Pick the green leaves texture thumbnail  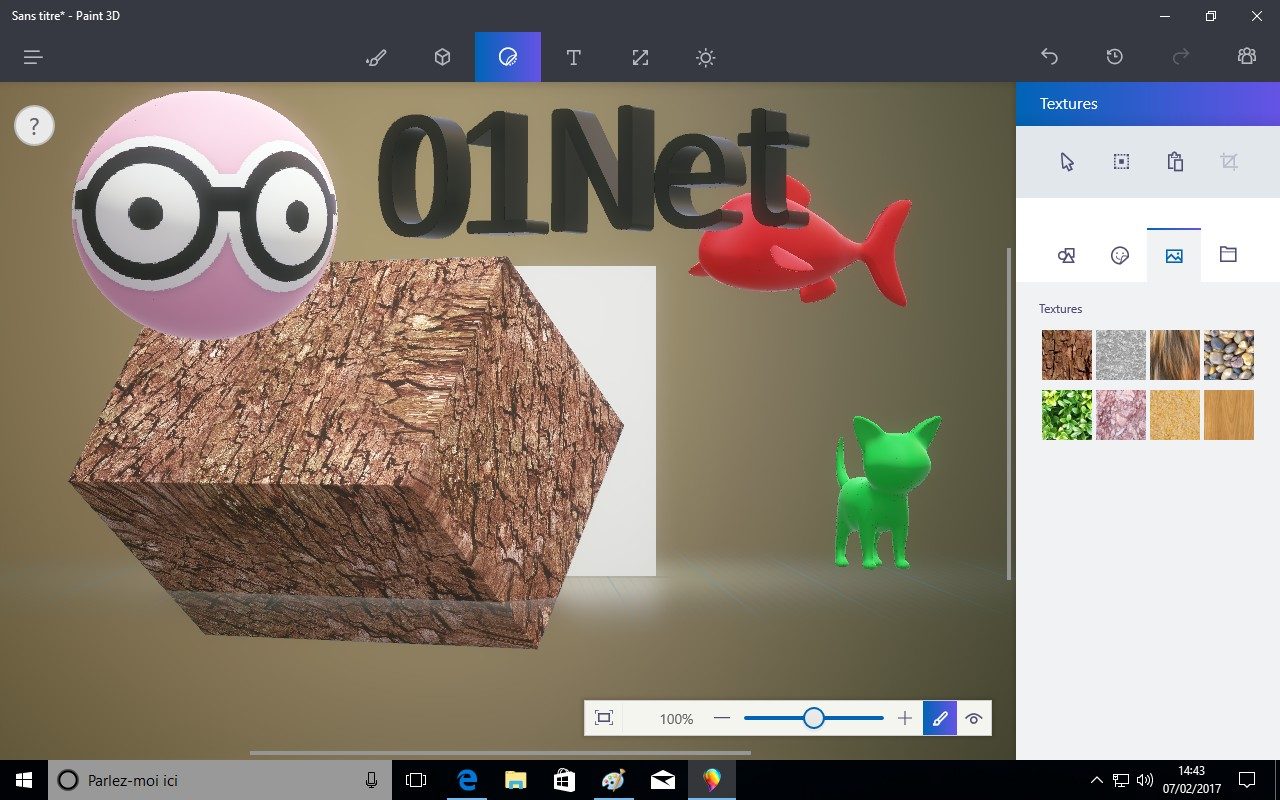1066,415
